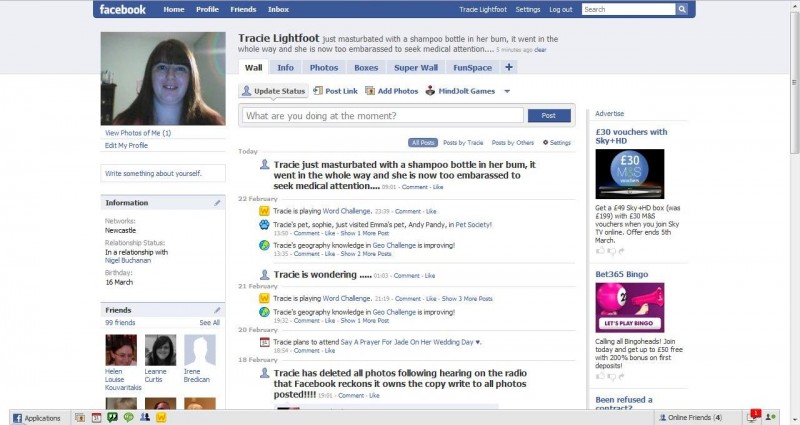
Task: Click the calendar event icon on the 20 February post
Action: [x=264, y=342]
